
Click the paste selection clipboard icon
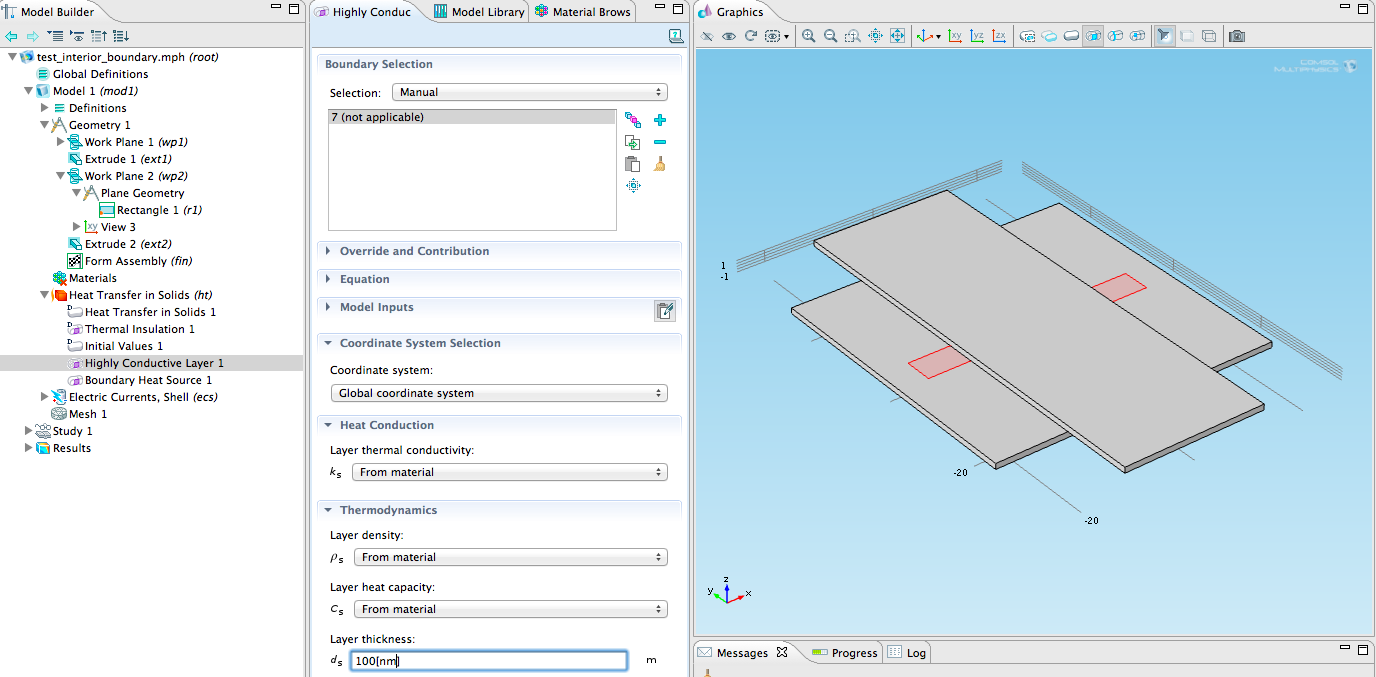[x=632, y=164]
